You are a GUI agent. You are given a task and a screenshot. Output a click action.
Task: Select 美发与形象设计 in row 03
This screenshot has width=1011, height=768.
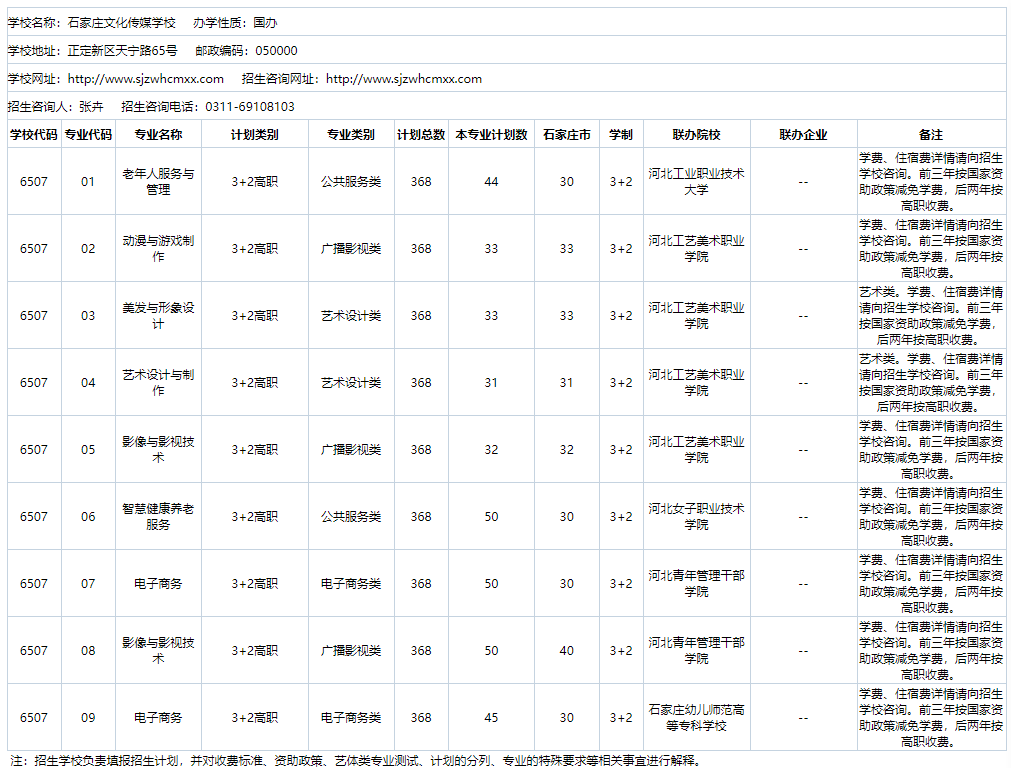(x=158, y=315)
